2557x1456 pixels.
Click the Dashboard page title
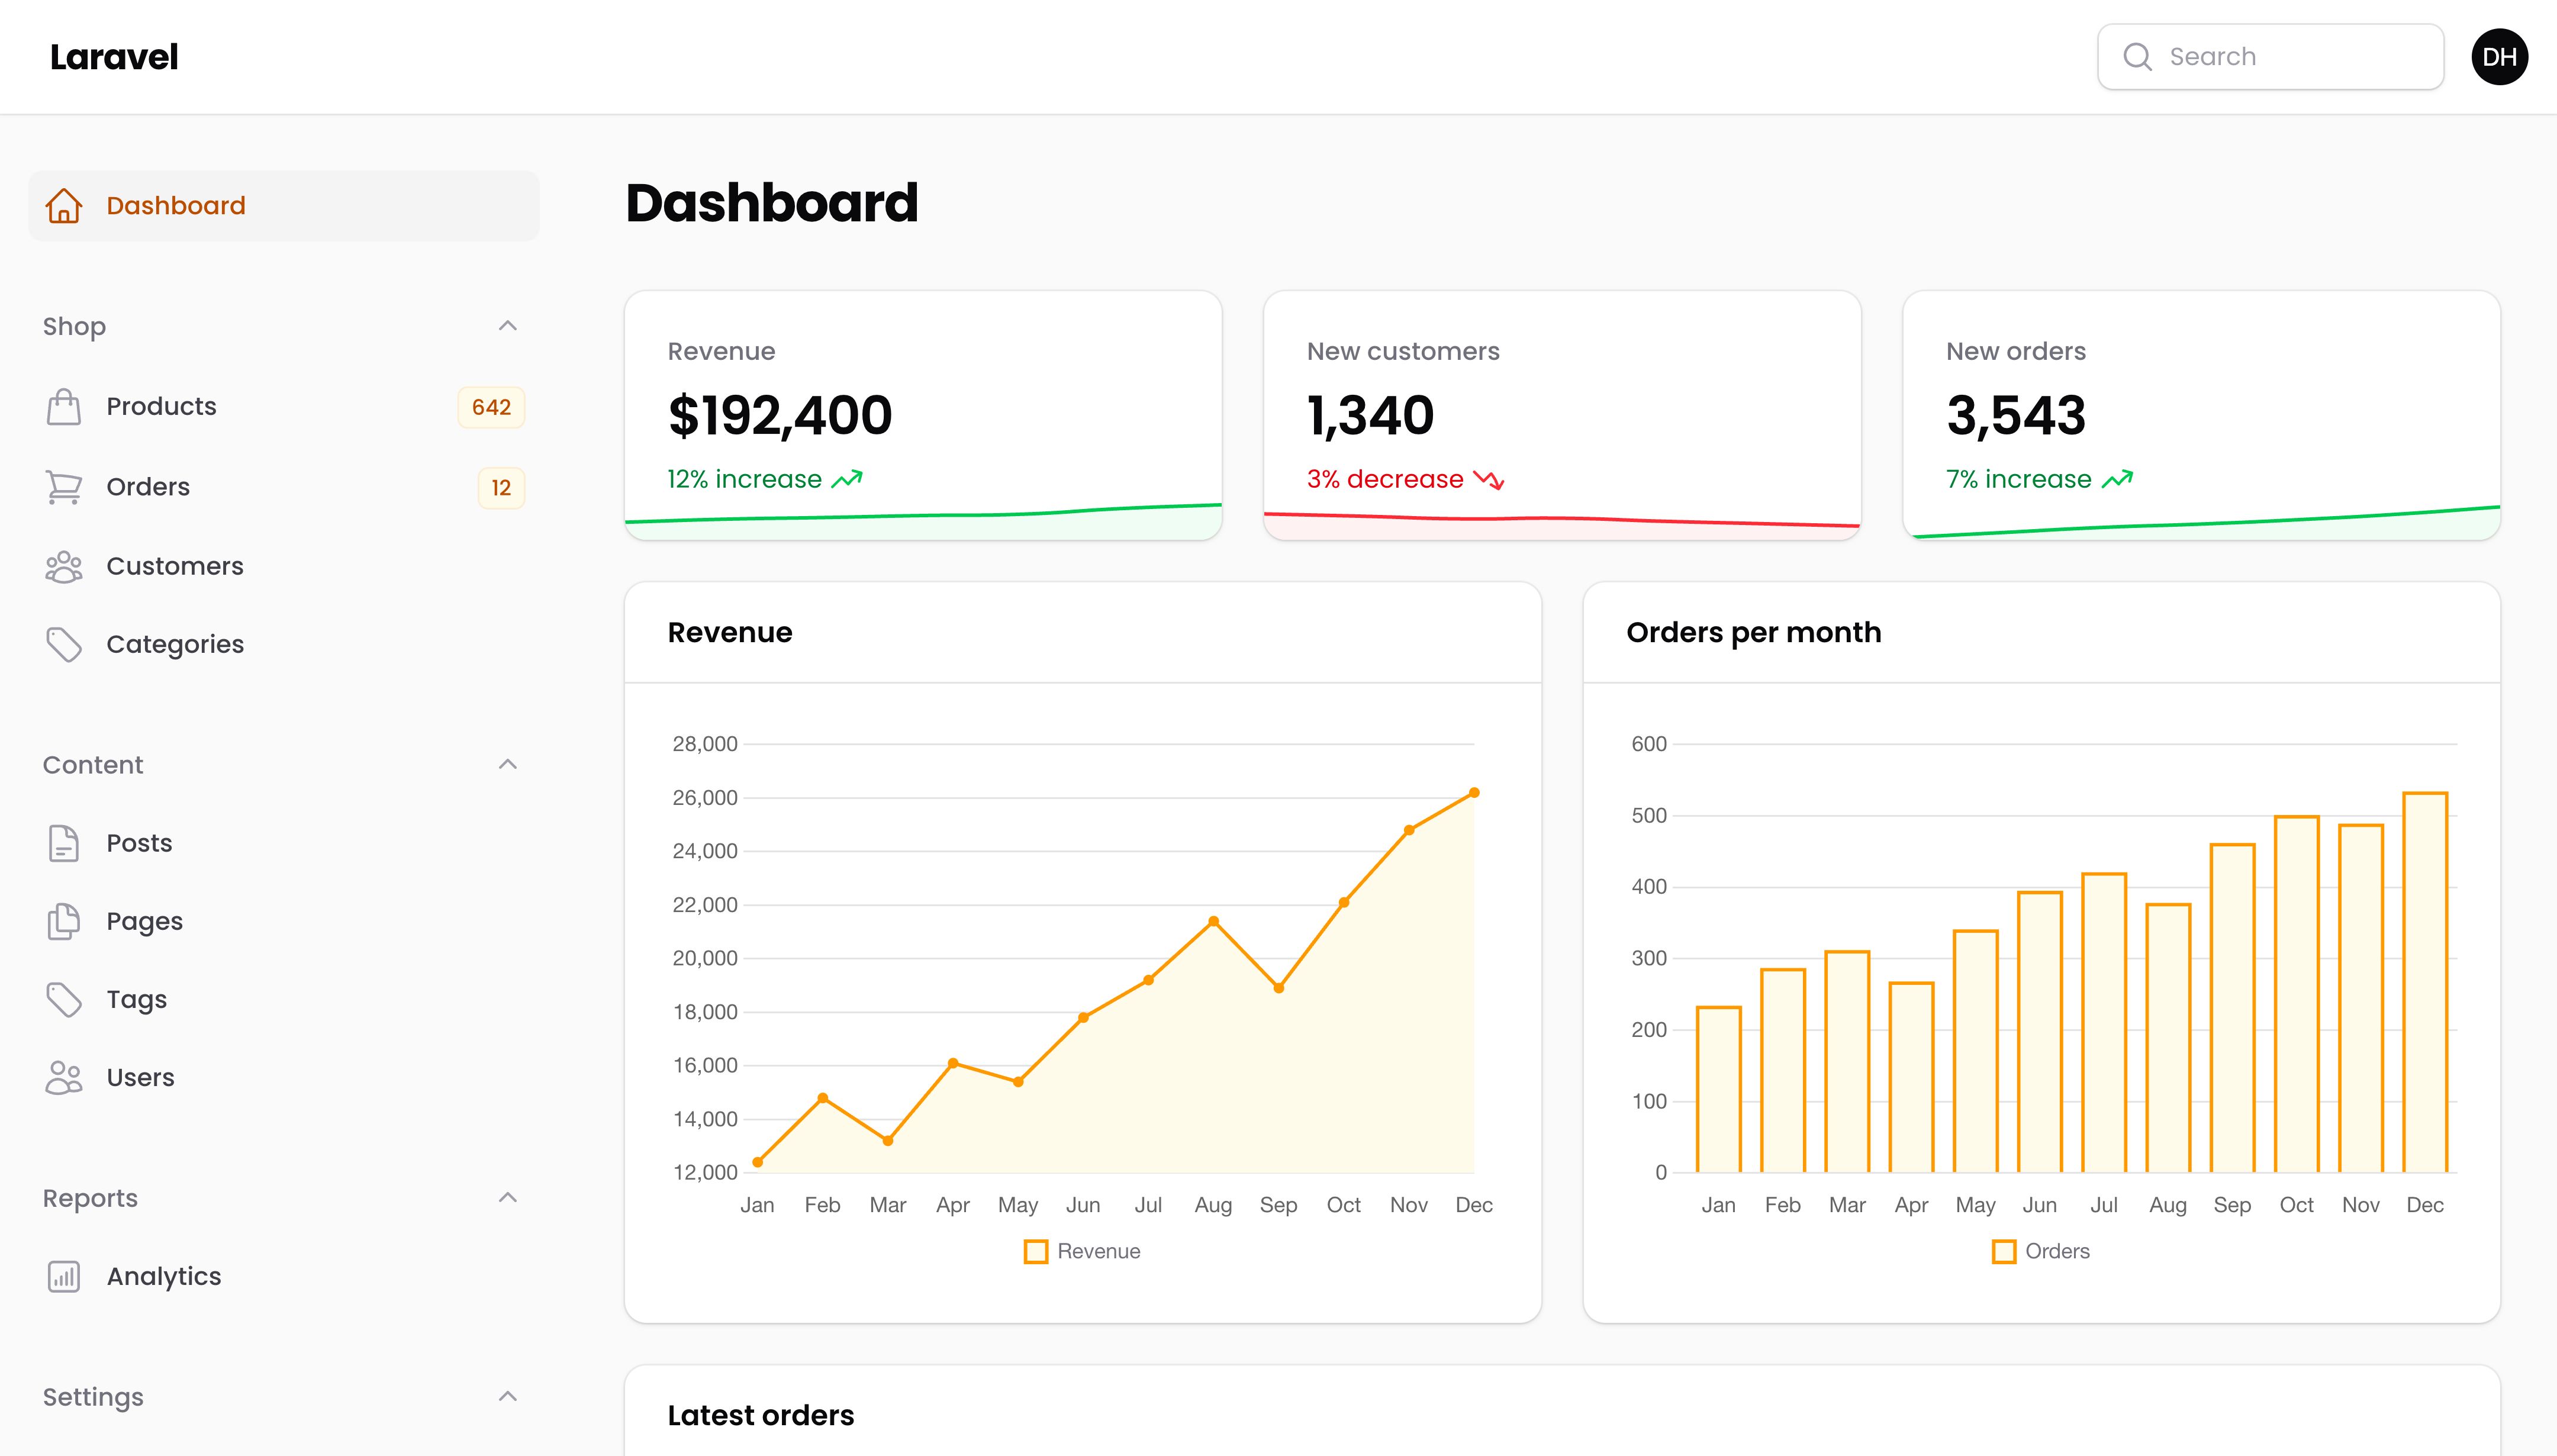click(772, 203)
